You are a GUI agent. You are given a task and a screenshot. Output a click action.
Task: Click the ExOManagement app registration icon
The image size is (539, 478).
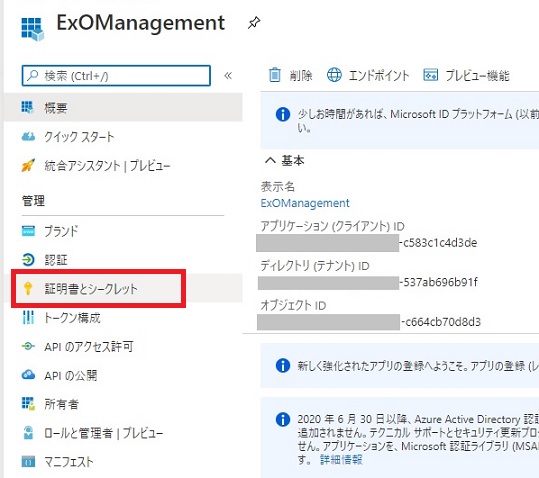point(32,29)
